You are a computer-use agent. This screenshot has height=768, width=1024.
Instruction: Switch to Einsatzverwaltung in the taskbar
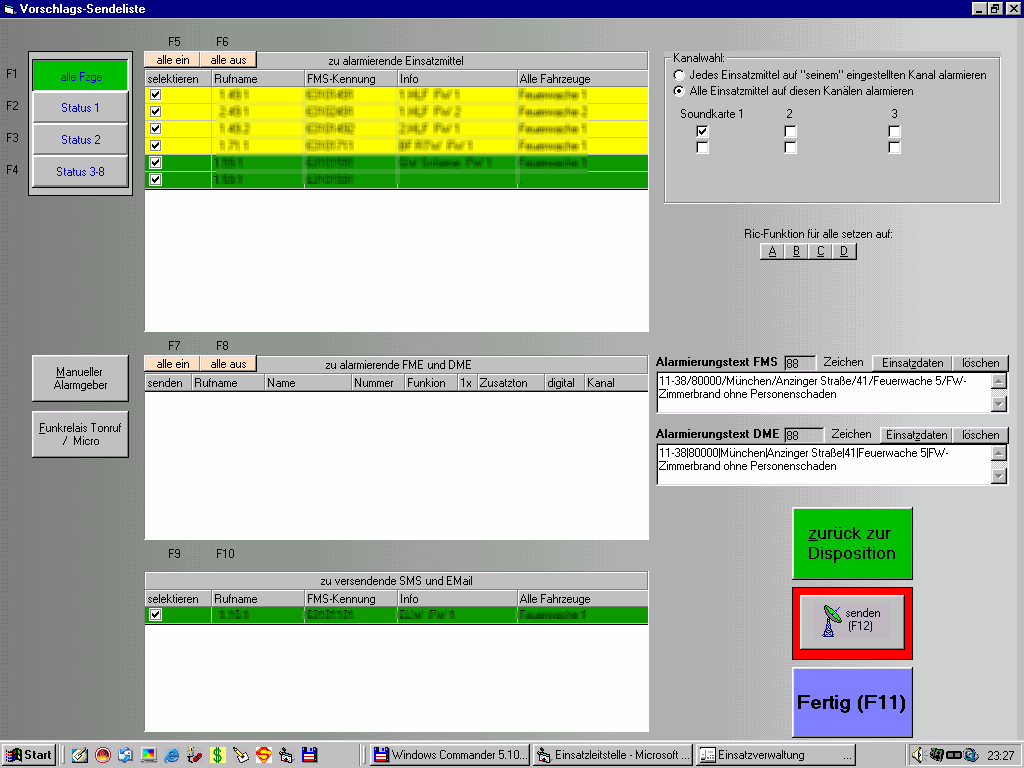point(776,755)
